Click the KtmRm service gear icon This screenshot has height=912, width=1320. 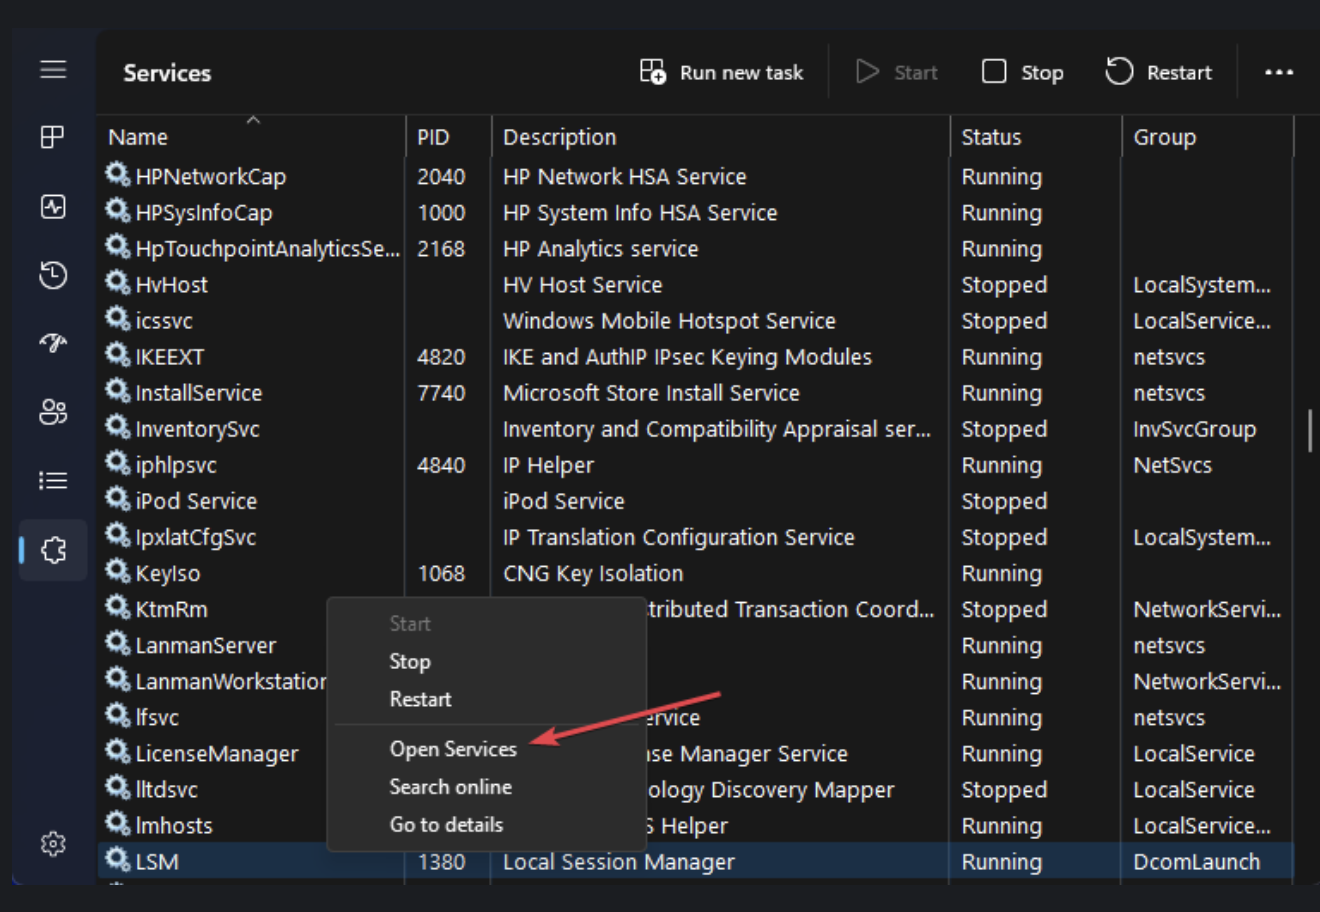pos(118,607)
